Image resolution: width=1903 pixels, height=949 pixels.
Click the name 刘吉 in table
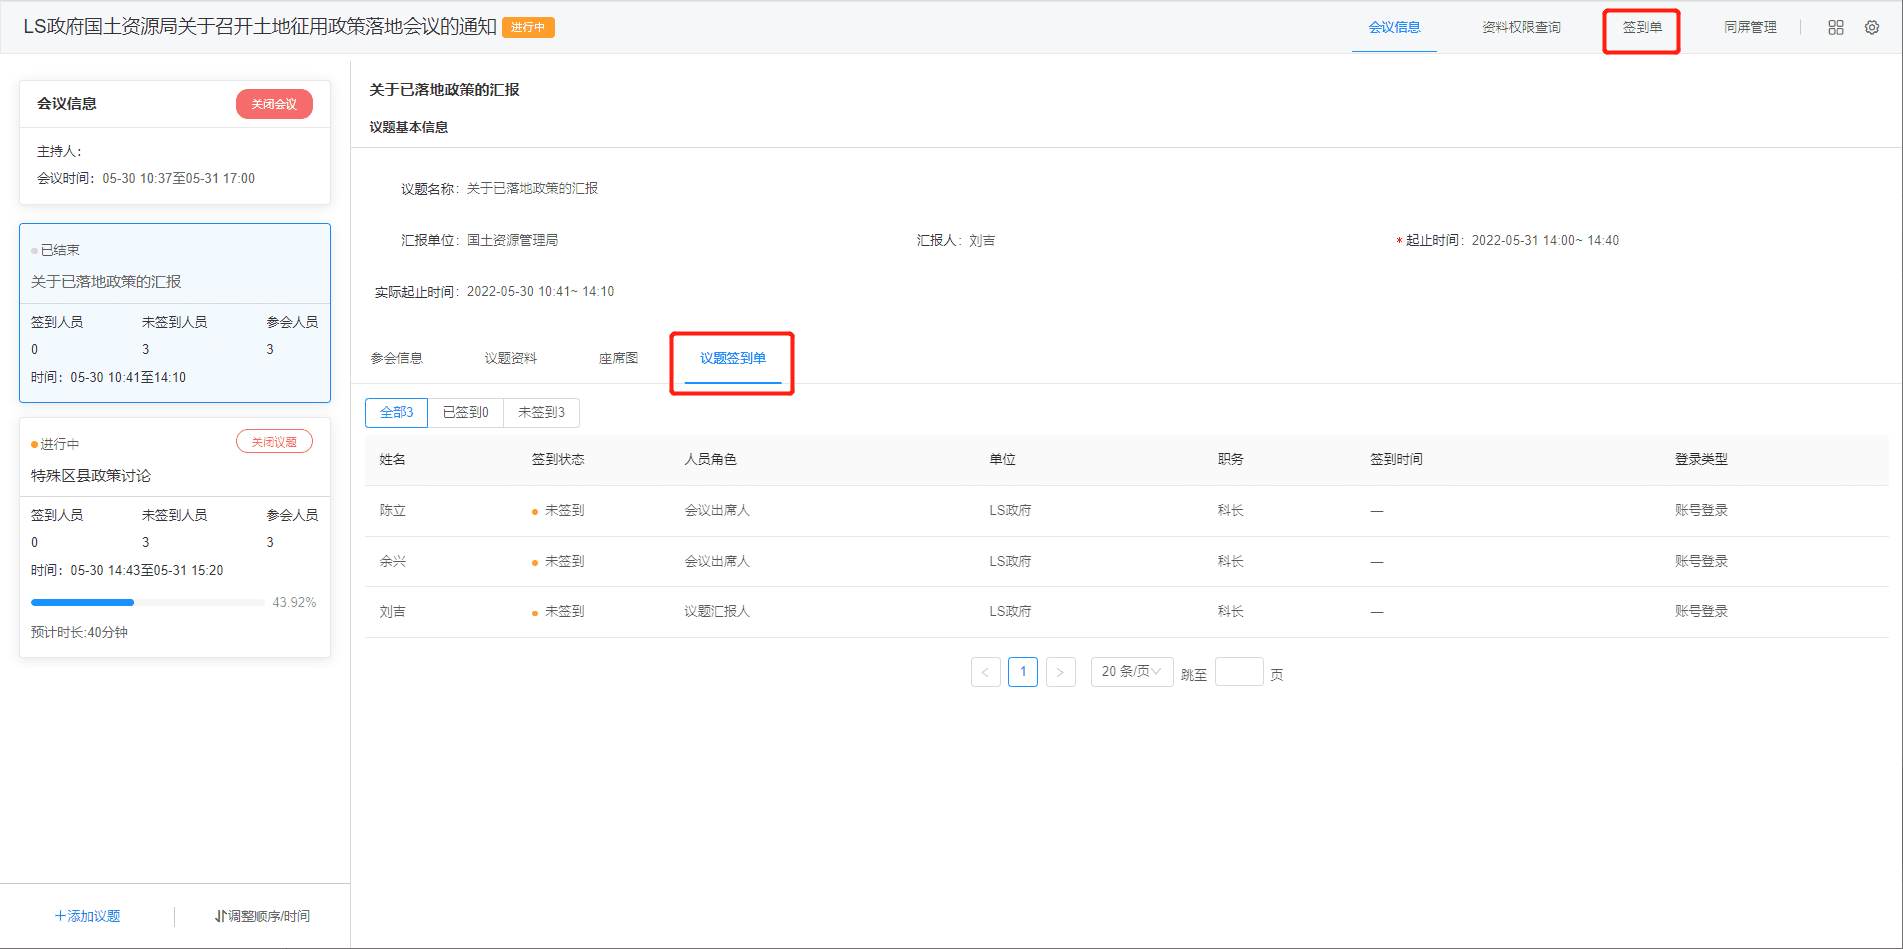coord(392,612)
